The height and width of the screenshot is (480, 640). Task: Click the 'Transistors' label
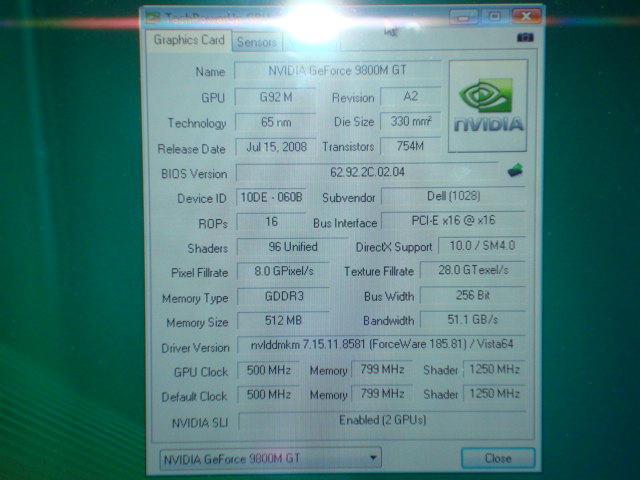point(348,147)
